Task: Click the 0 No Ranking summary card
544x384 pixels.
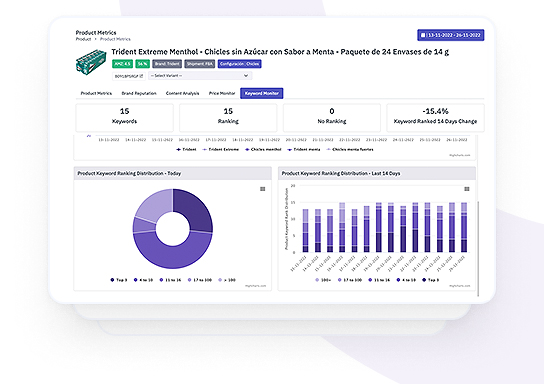Action: [332, 118]
